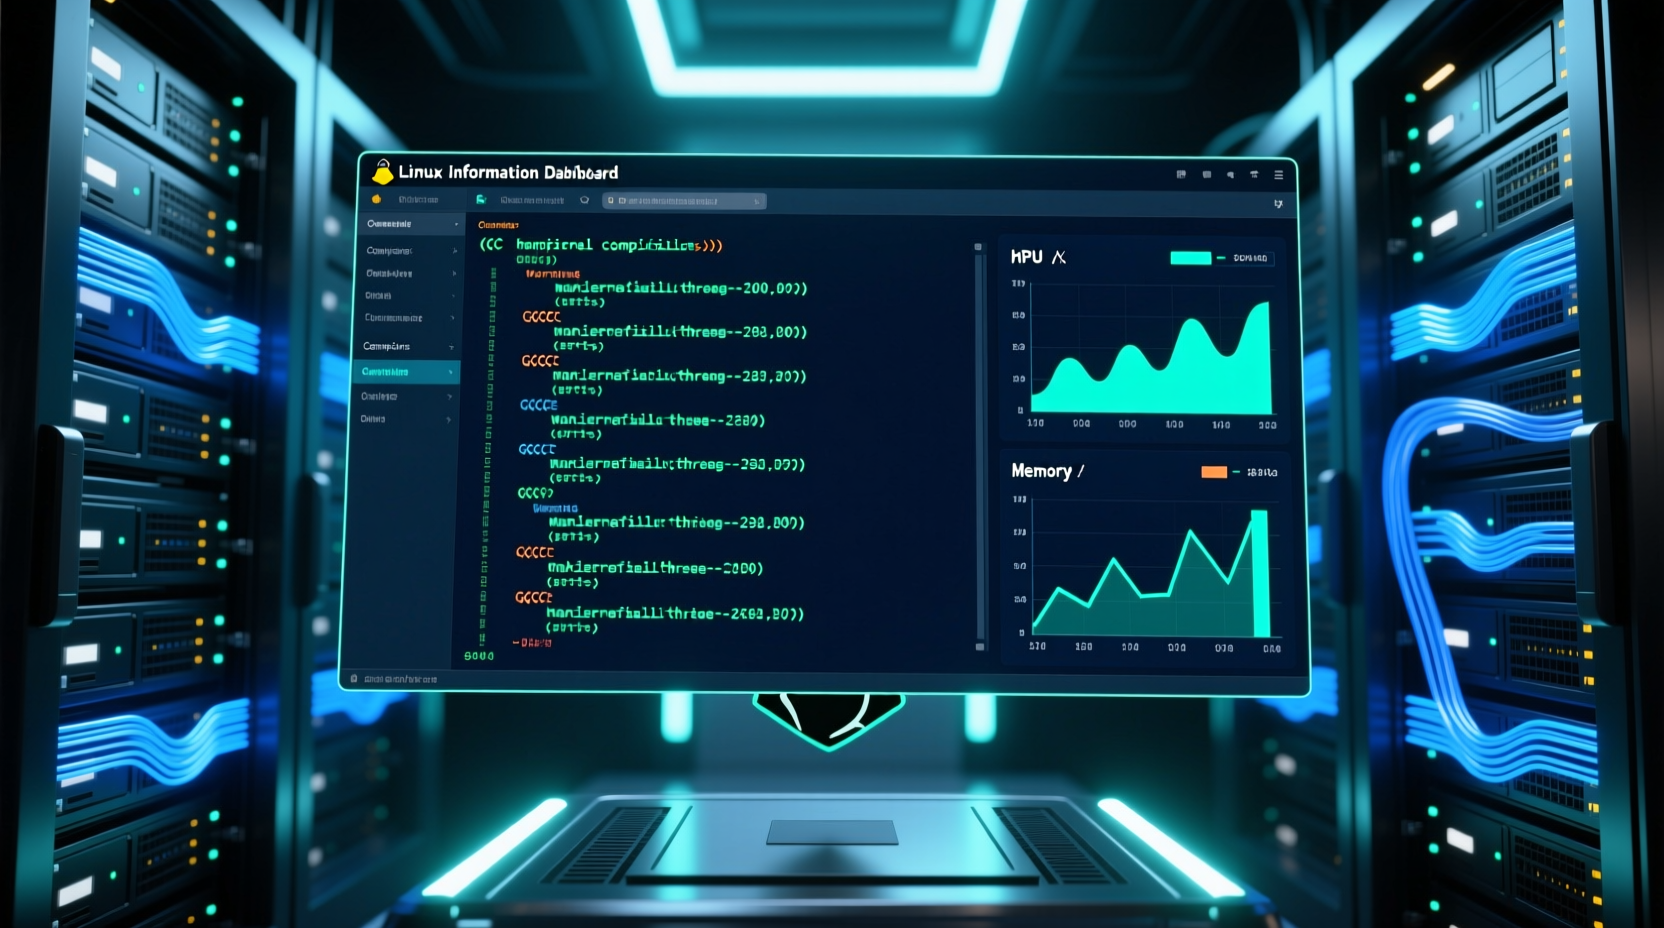This screenshot has width=1664, height=928.
Task: Clear the search field with its x button
Action: tap(757, 201)
